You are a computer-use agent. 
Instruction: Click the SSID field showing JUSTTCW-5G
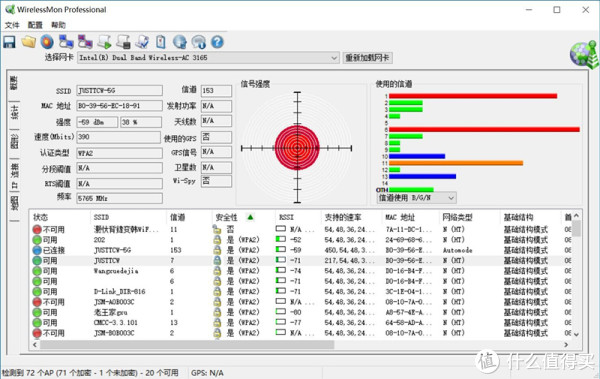119,91
